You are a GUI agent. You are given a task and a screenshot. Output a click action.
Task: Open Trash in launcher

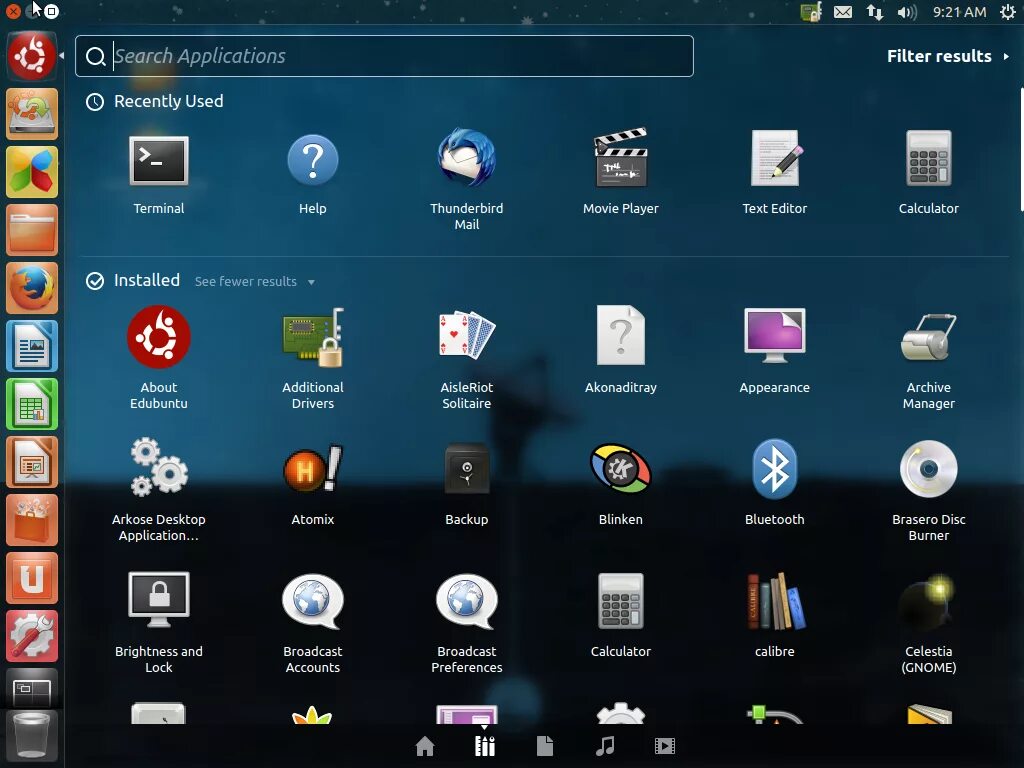click(32, 737)
